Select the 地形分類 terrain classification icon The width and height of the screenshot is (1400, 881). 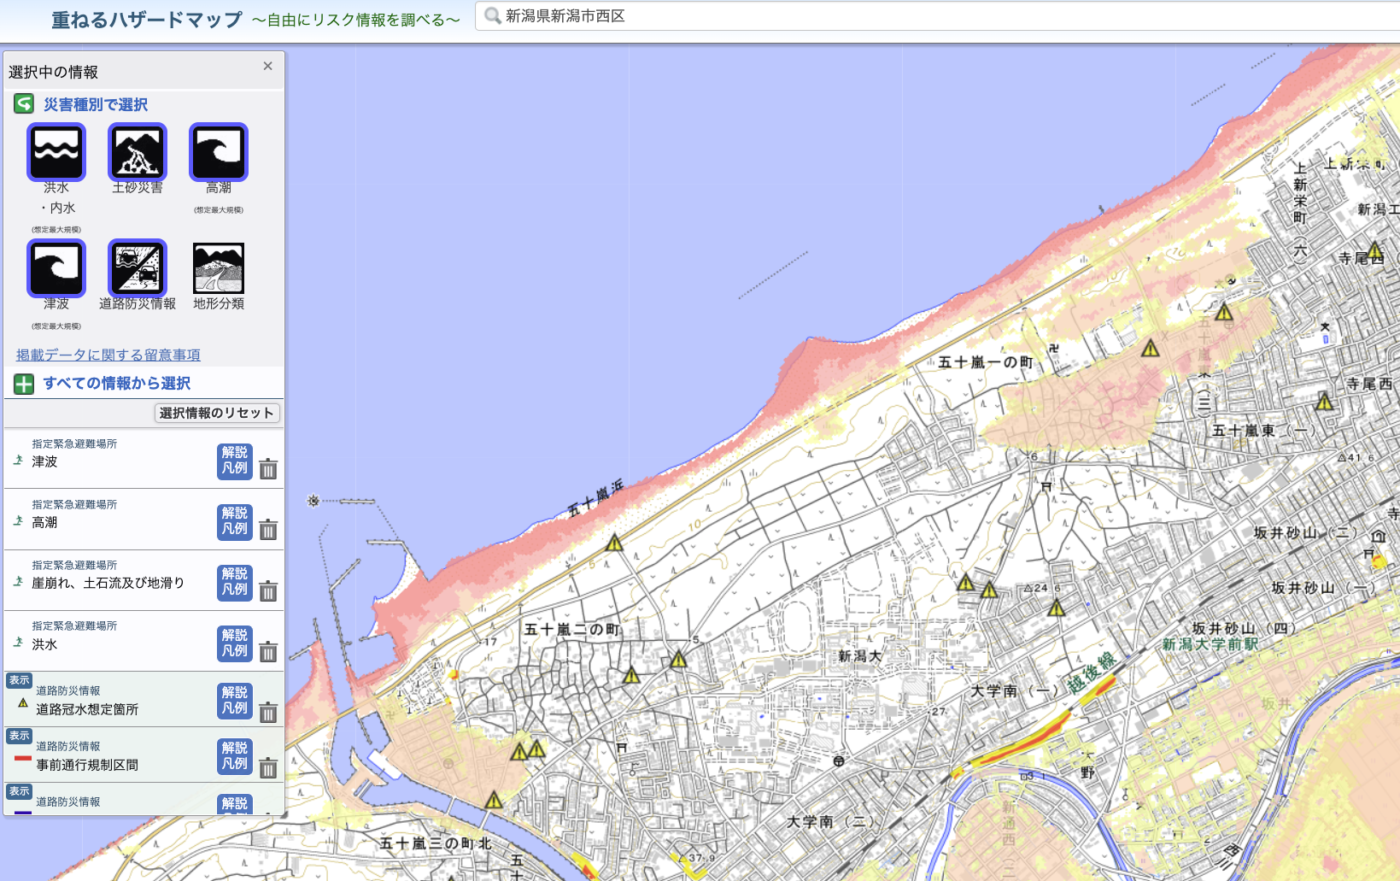218,268
